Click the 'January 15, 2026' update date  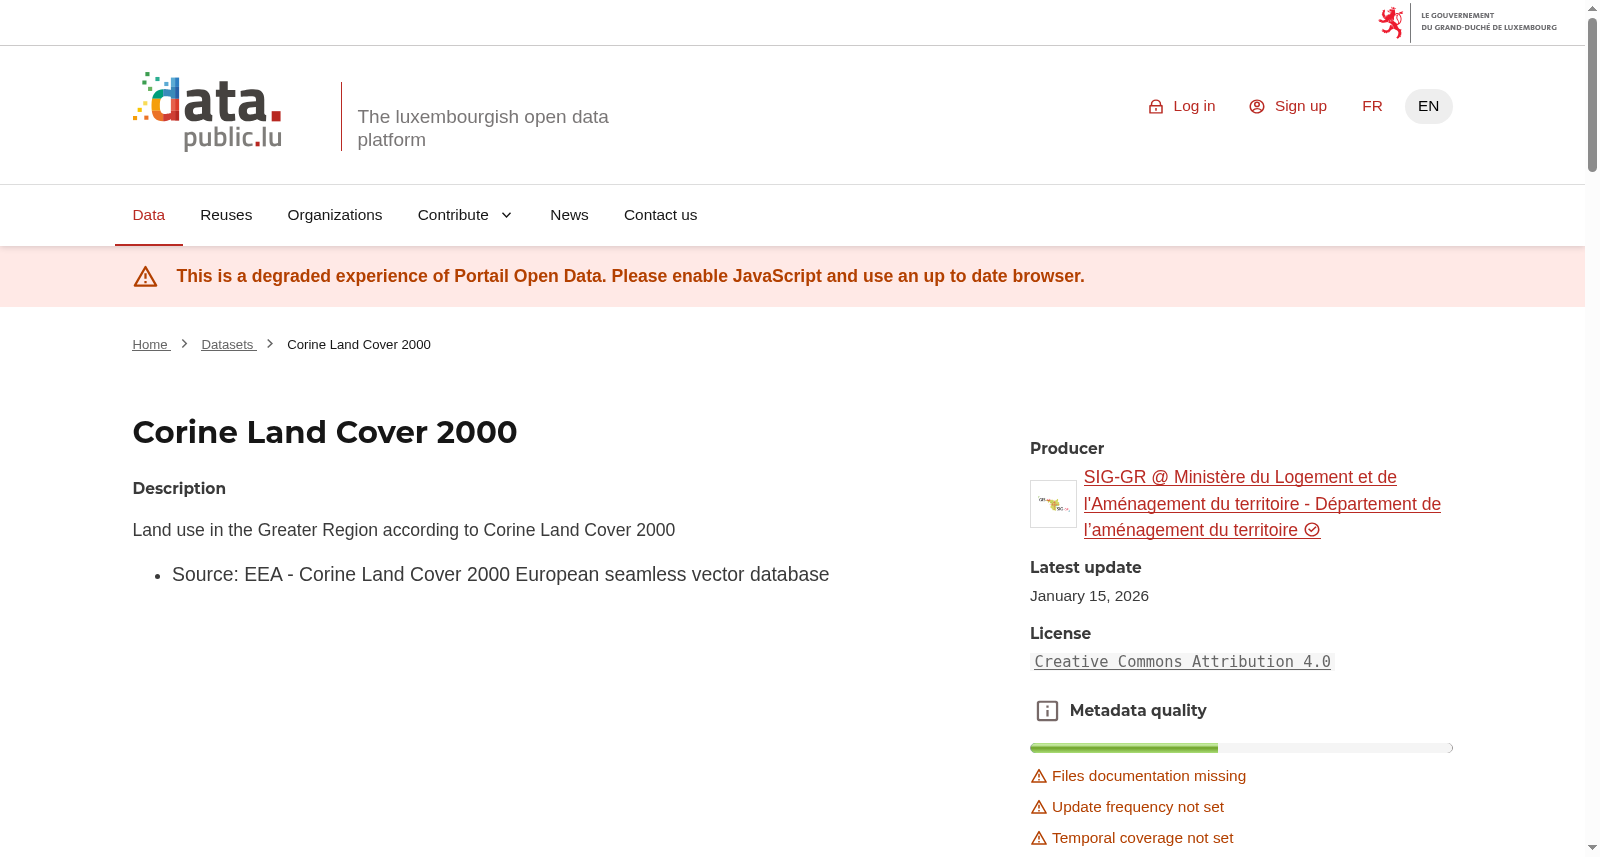1089,596
